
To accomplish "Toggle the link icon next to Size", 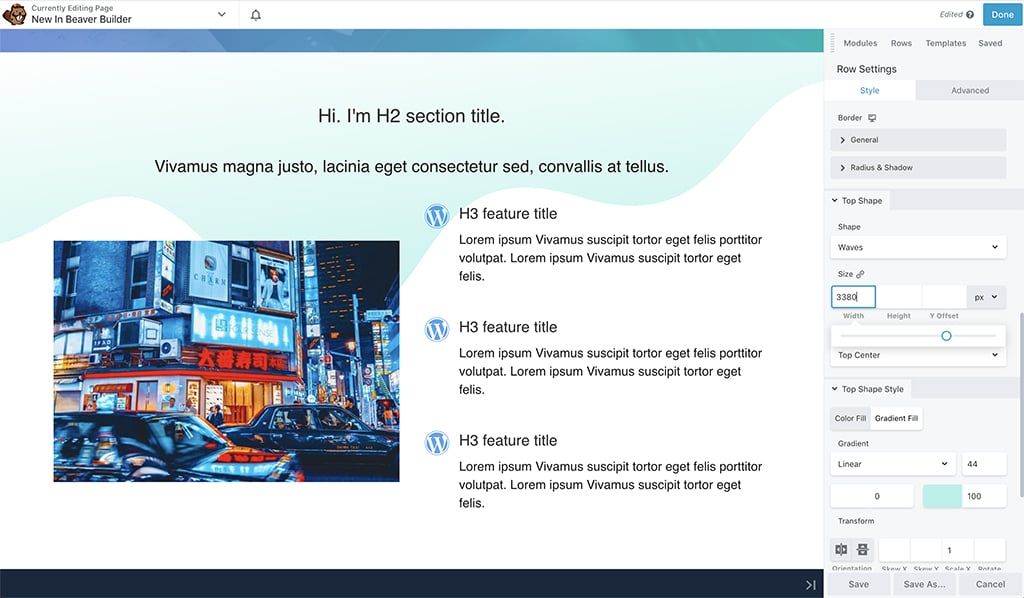I will (860, 274).
